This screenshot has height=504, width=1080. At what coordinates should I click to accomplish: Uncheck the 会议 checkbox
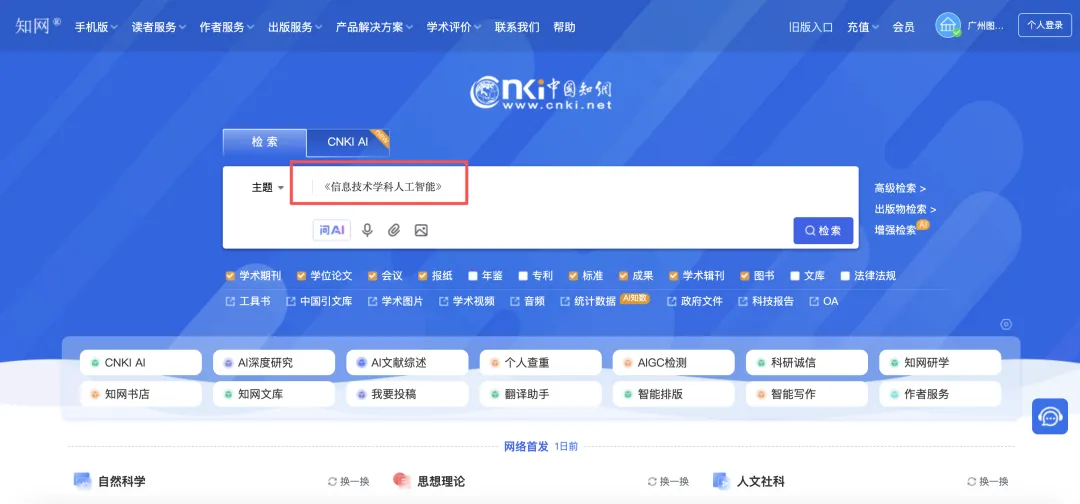click(x=373, y=276)
